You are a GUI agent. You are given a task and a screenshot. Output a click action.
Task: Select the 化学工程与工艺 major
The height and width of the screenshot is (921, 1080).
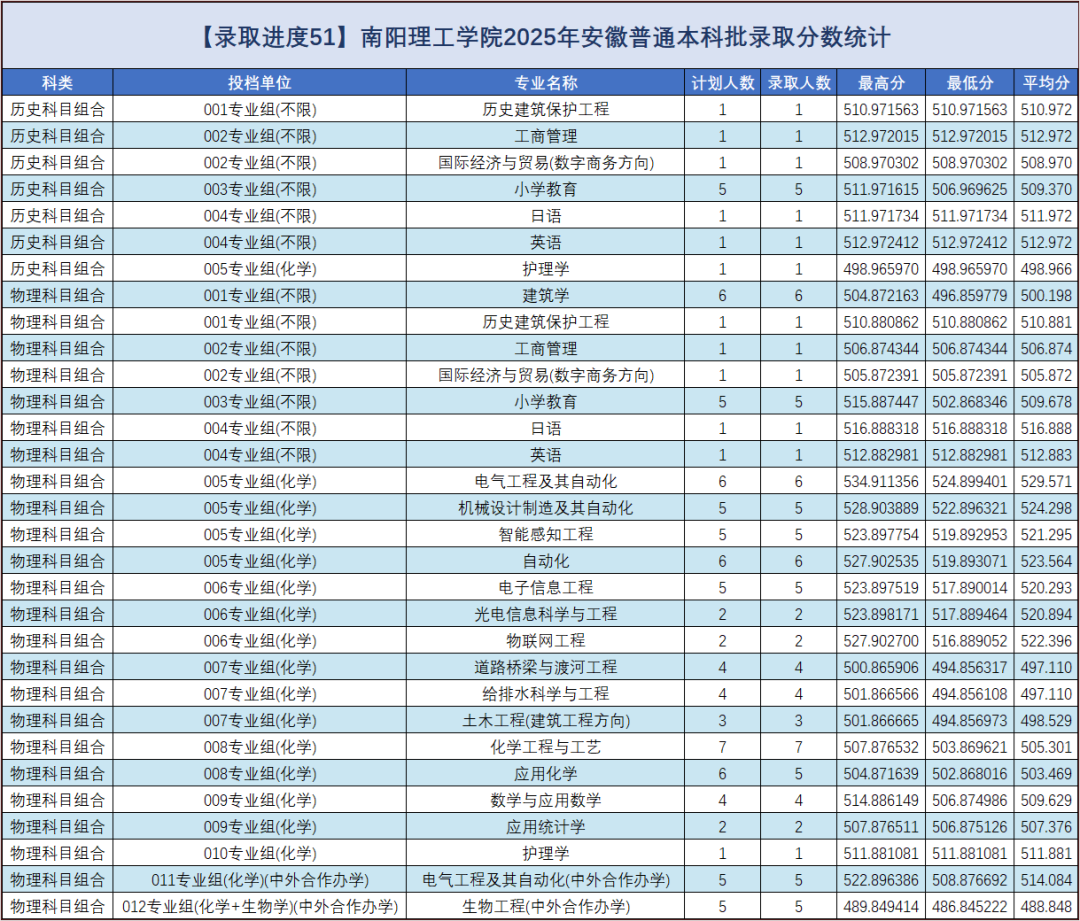tap(546, 747)
